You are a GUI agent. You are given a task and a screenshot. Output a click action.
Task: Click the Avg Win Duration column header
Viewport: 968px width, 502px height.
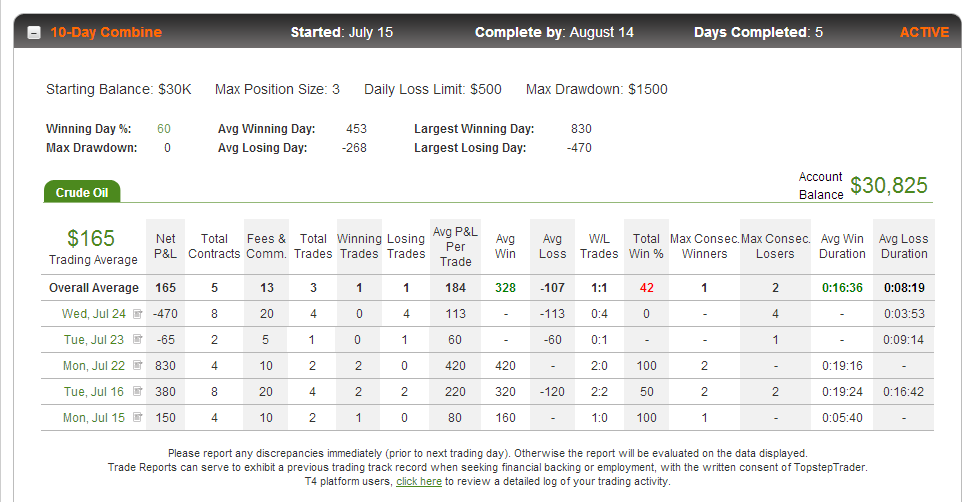(842, 246)
